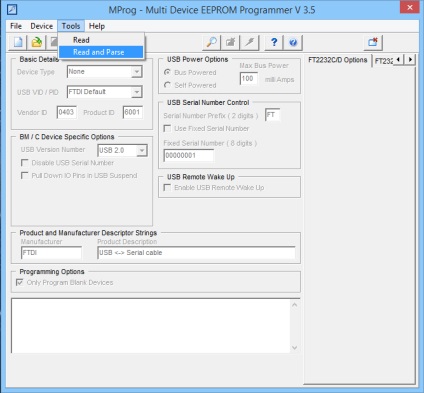Click the Fixed Serial Number field
The image size is (424, 393).
(x=189, y=156)
